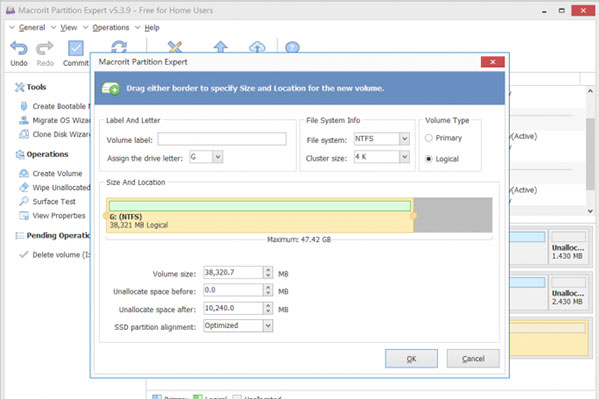Click the Surface Test magnifier icon
Image resolution: width=600 pixels, height=399 pixels.
click(x=24, y=201)
